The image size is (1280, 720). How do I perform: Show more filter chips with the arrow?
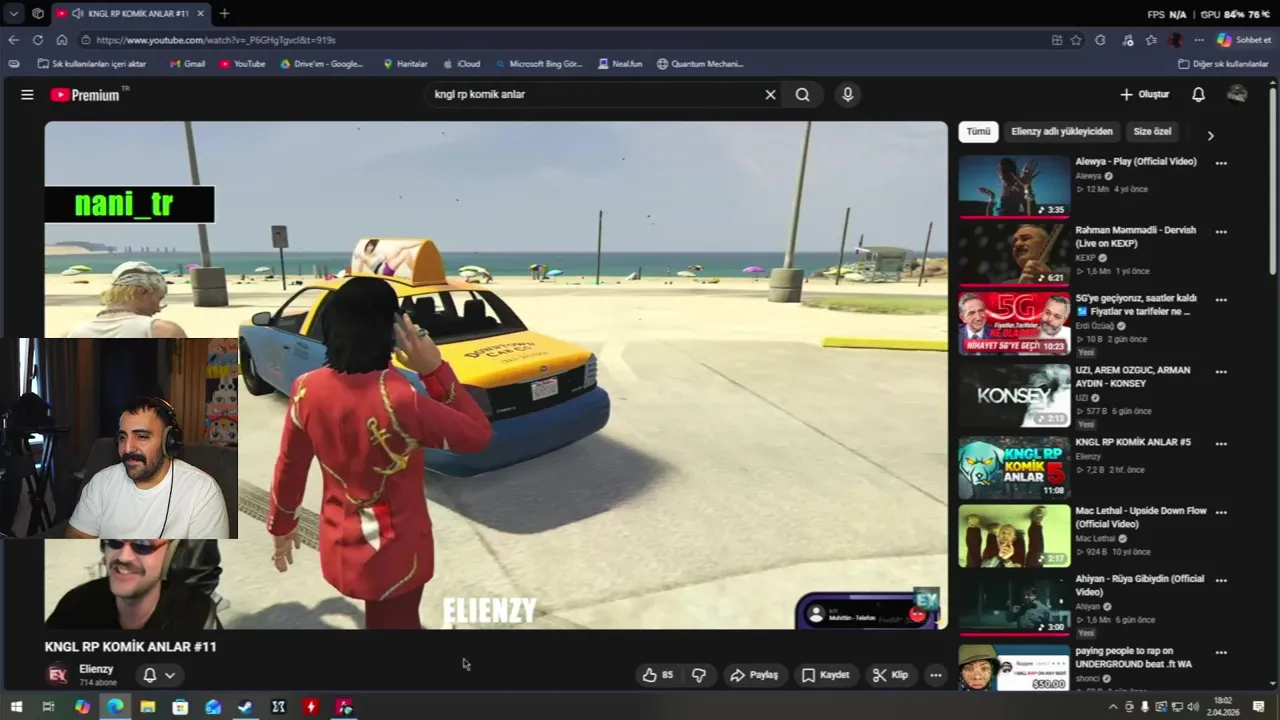1210,135
